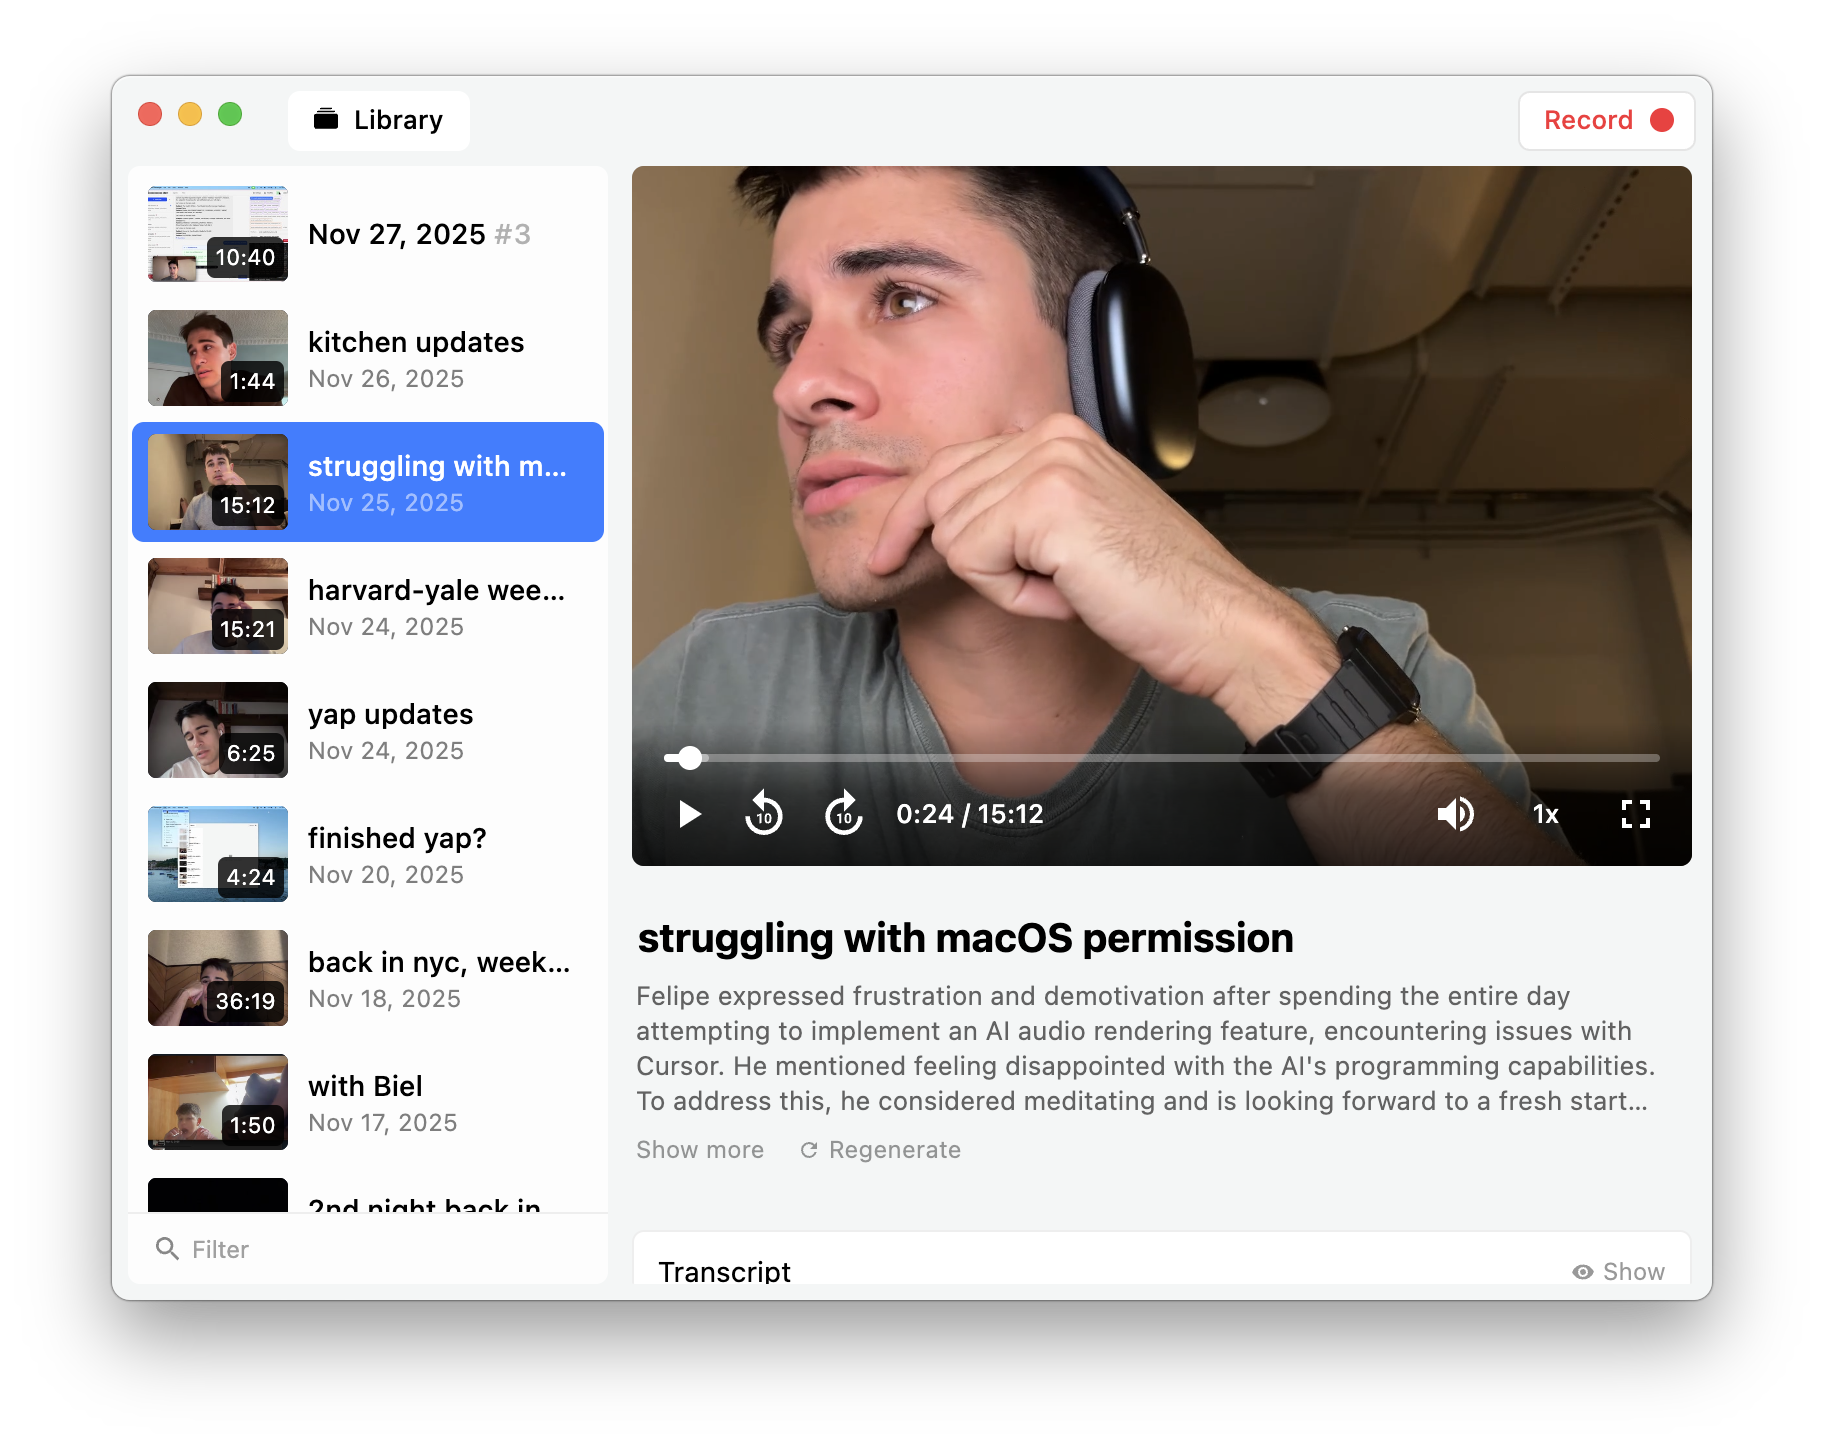Click the red Record button
The image size is (1824, 1448).
[x=1606, y=121]
